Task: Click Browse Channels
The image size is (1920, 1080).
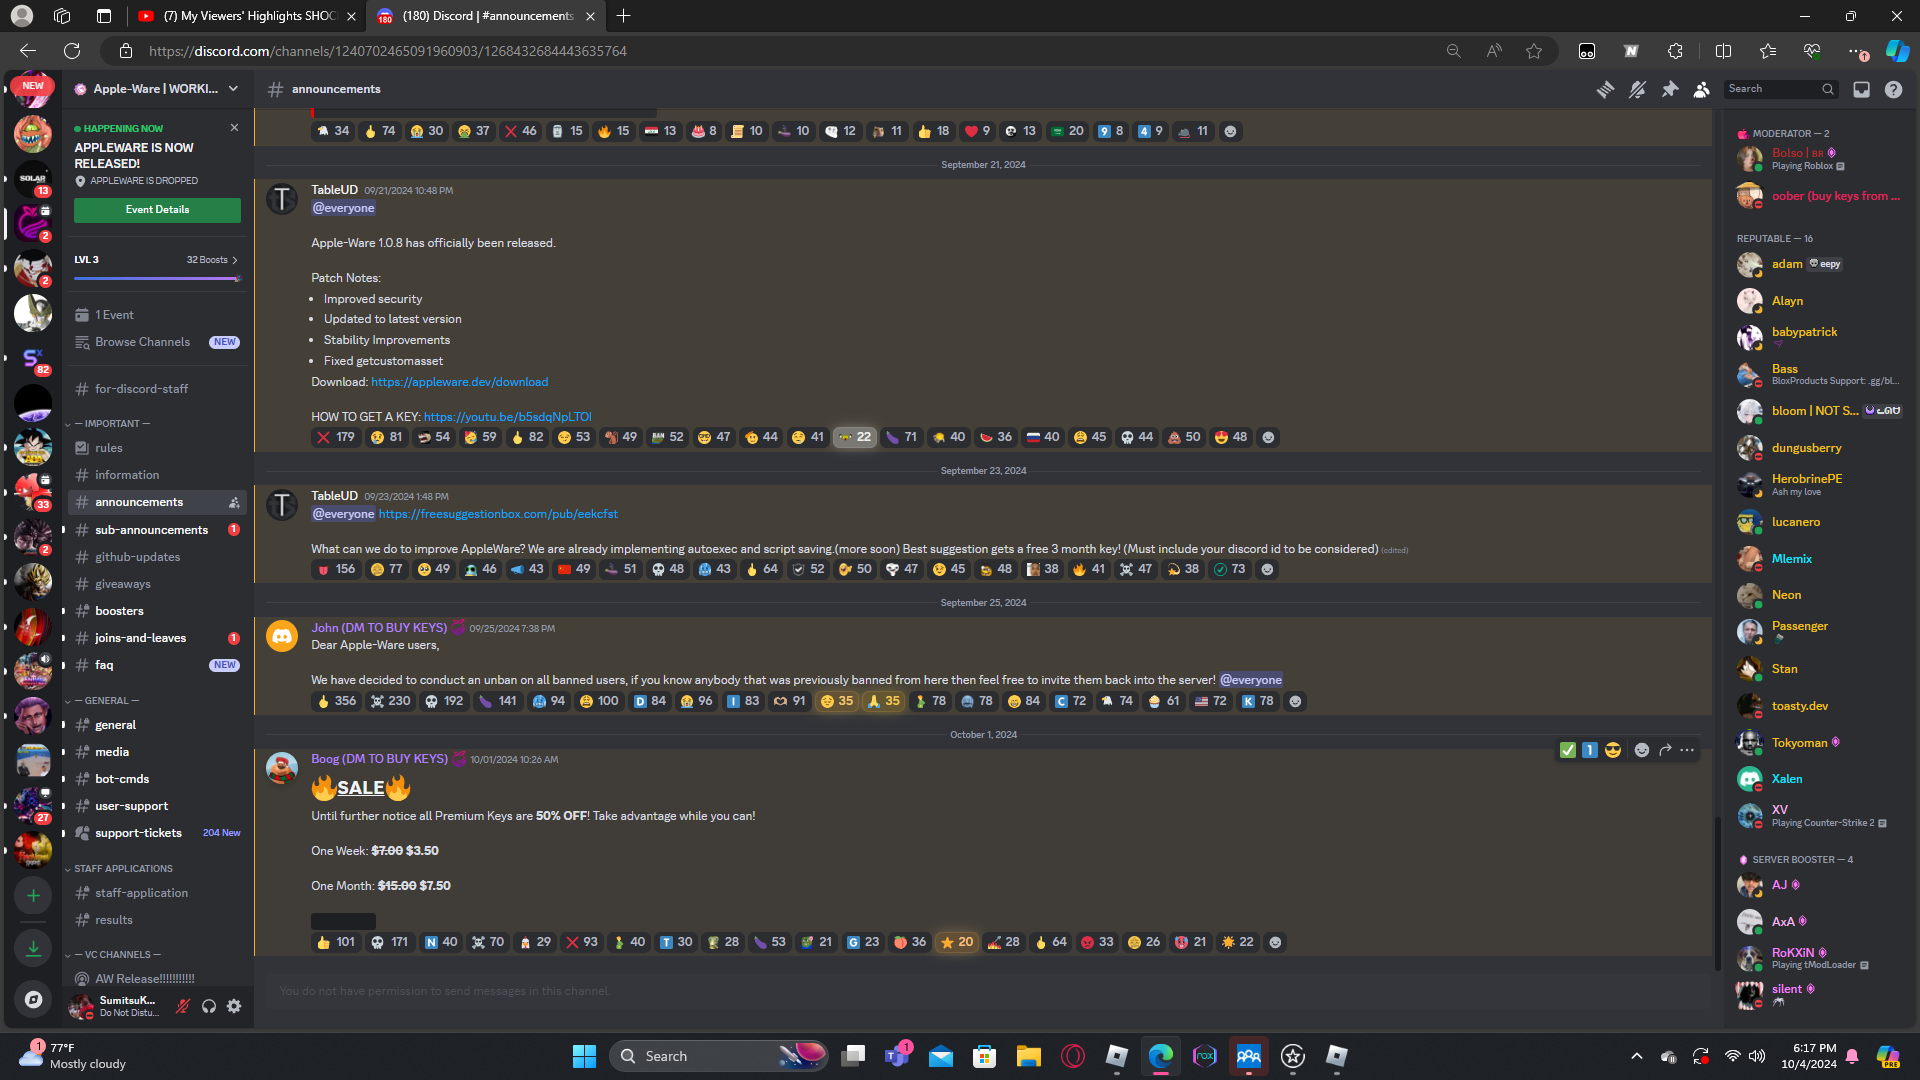Action: (157, 342)
